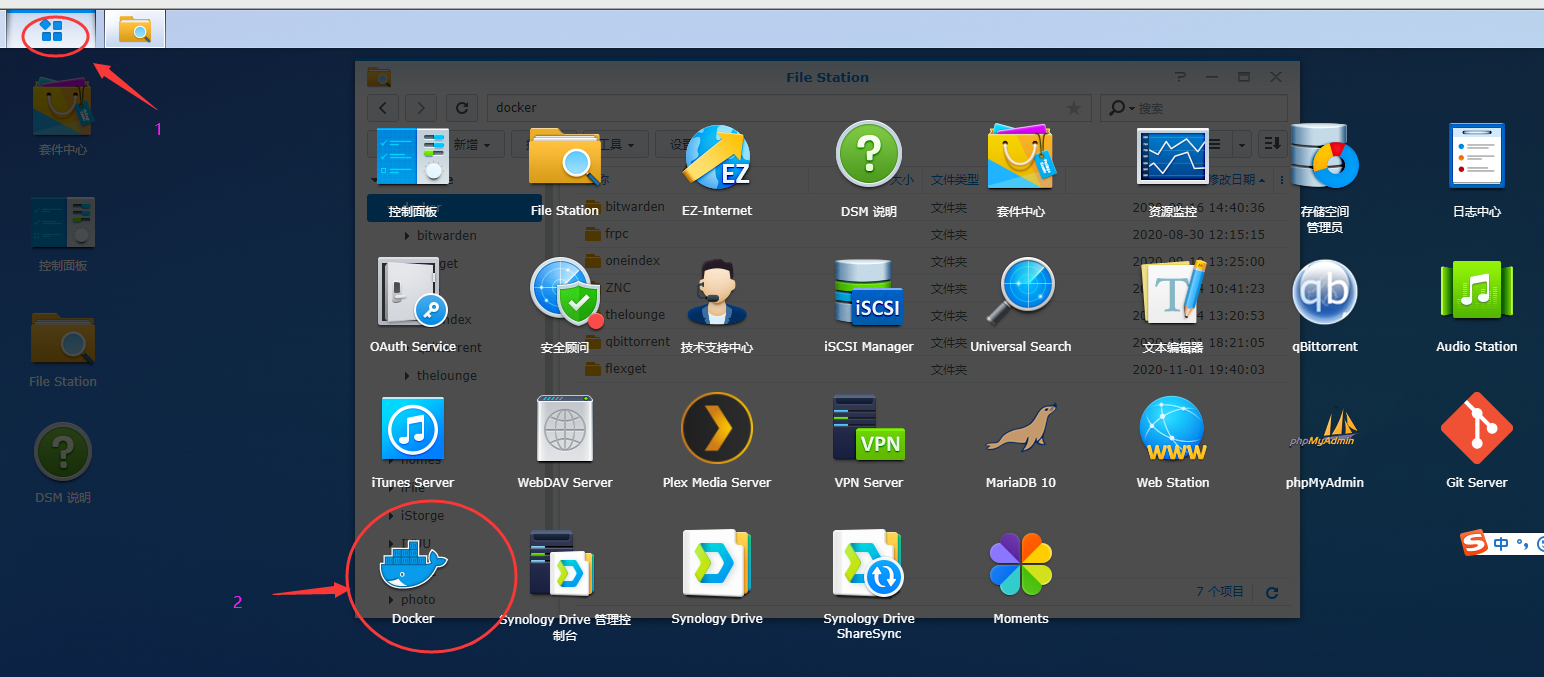The image size is (1544, 677).
Task: Open DSM 说明 in the main menu grid
Action: click(x=869, y=171)
